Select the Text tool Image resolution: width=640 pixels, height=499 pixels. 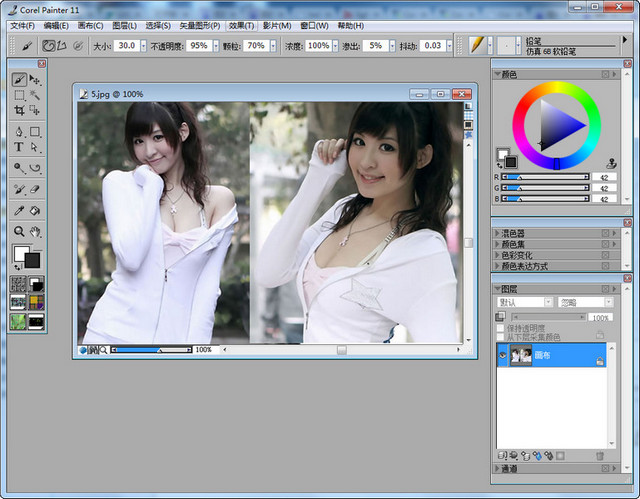tap(19, 147)
